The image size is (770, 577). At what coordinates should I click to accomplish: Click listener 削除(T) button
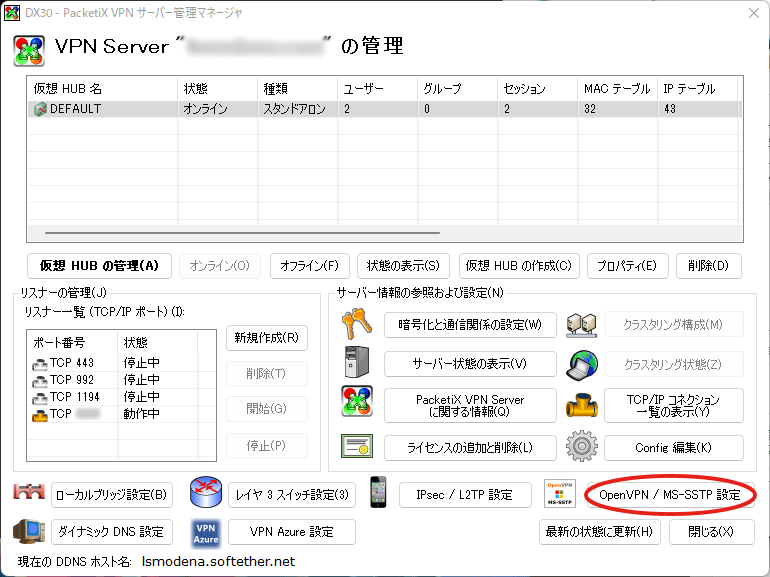click(x=267, y=374)
